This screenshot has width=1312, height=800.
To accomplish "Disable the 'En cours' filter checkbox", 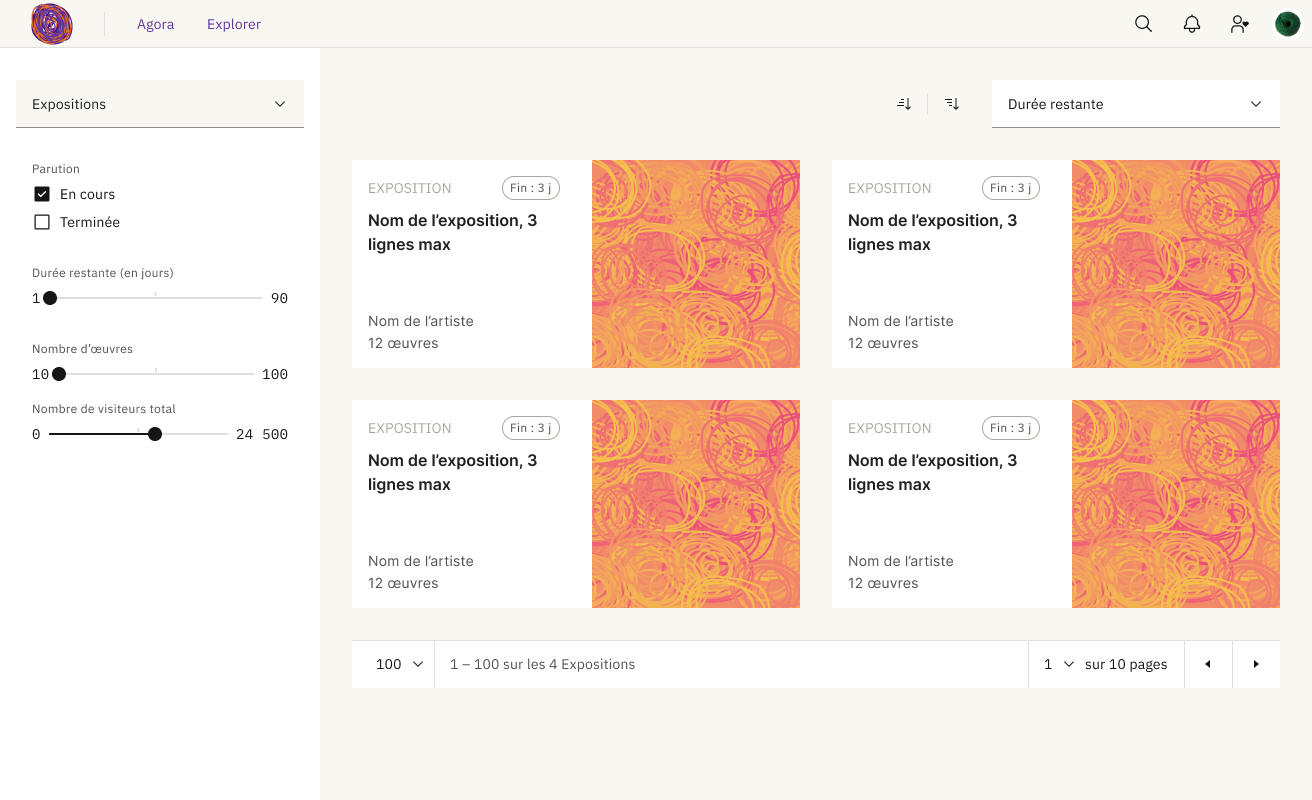I will click(x=42, y=194).
